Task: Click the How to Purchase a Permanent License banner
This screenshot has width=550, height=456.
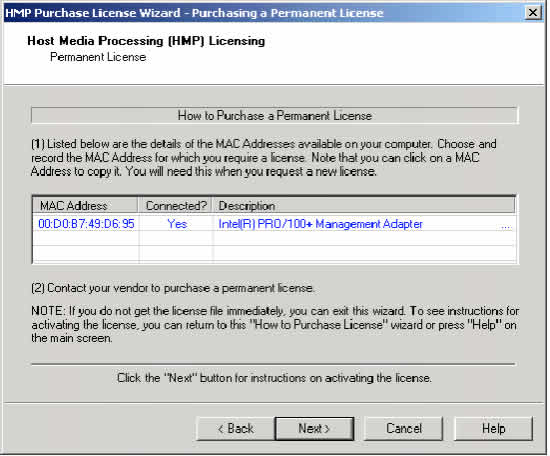Action: pyautogui.click(x=275, y=115)
